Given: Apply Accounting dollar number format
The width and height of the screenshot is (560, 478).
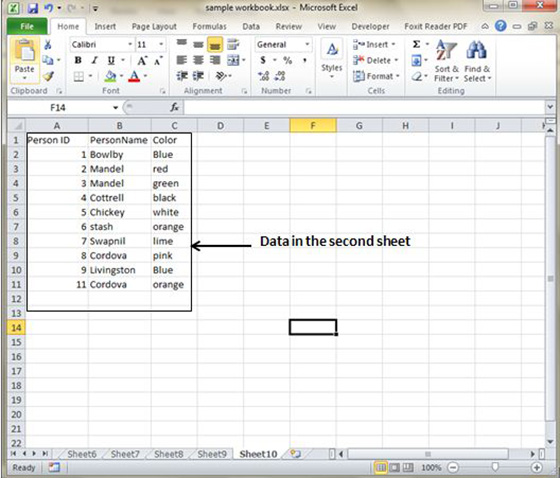Looking at the screenshot, I should (x=263, y=60).
